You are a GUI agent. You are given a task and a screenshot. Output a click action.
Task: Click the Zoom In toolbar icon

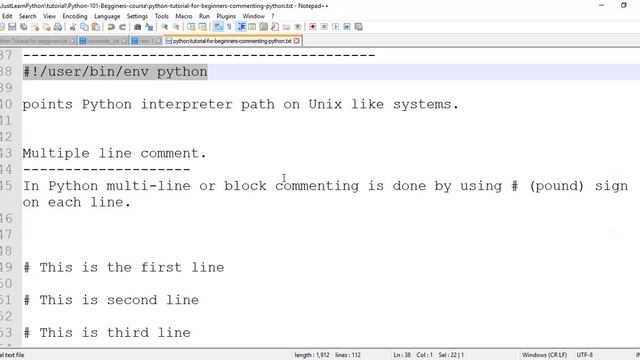[x=164, y=27]
